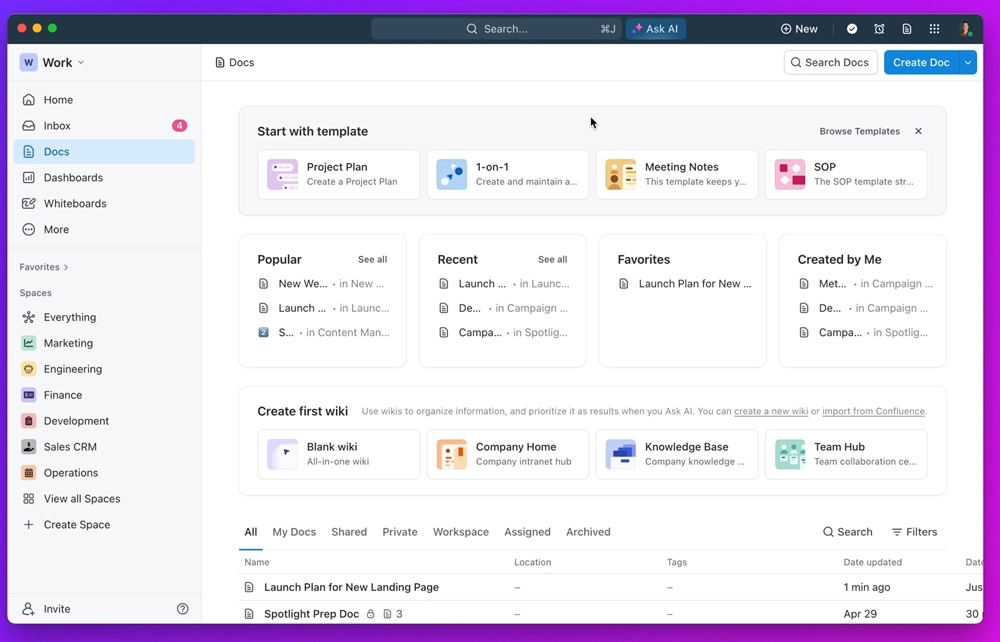Go to Inbox in the sidebar

click(57, 126)
